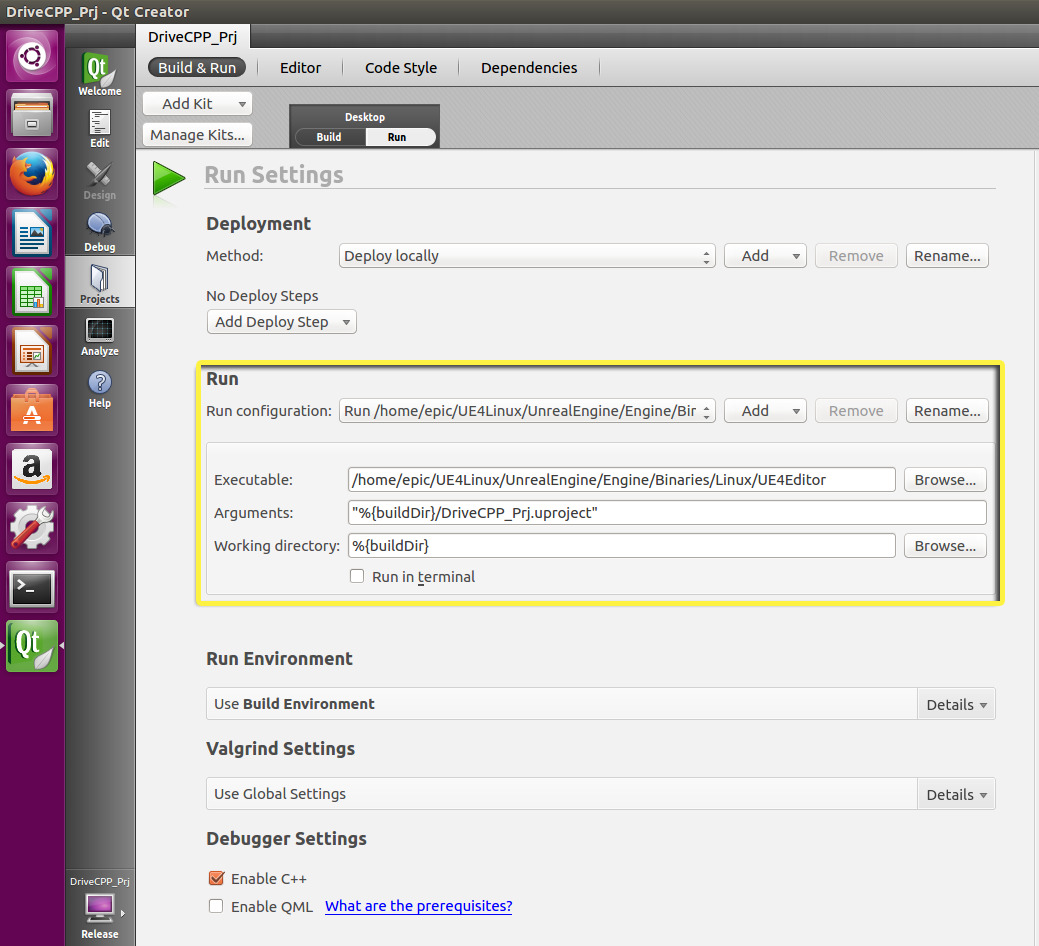This screenshot has width=1039, height=946.
Task: Enable the Run in terminal checkbox
Action: [x=357, y=577]
